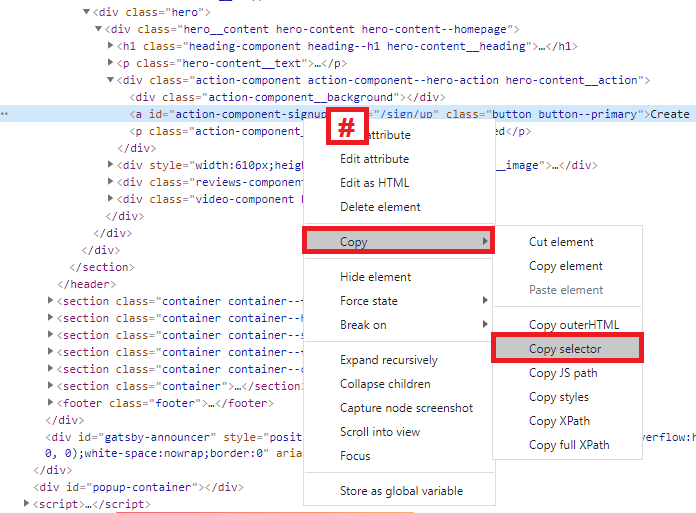Click the Break on submenu arrow
The width and height of the screenshot is (696, 513).
485,324
